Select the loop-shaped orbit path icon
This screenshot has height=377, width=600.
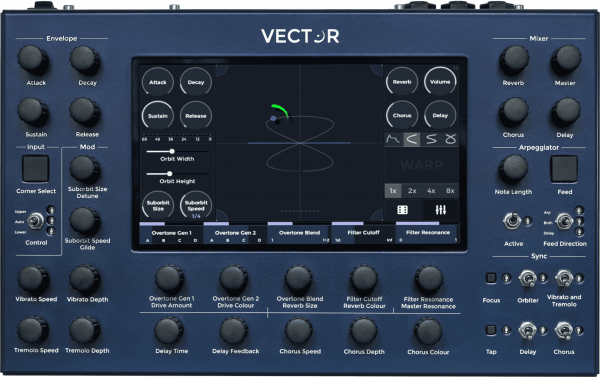tap(450, 139)
